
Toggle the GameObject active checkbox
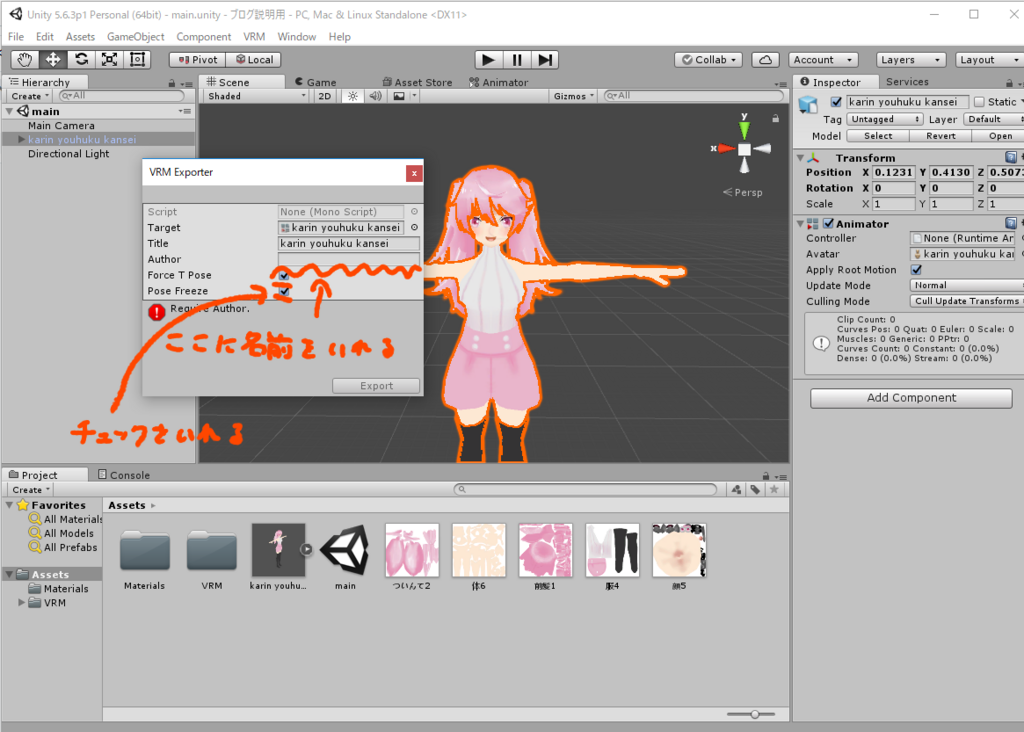click(x=836, y=102)
